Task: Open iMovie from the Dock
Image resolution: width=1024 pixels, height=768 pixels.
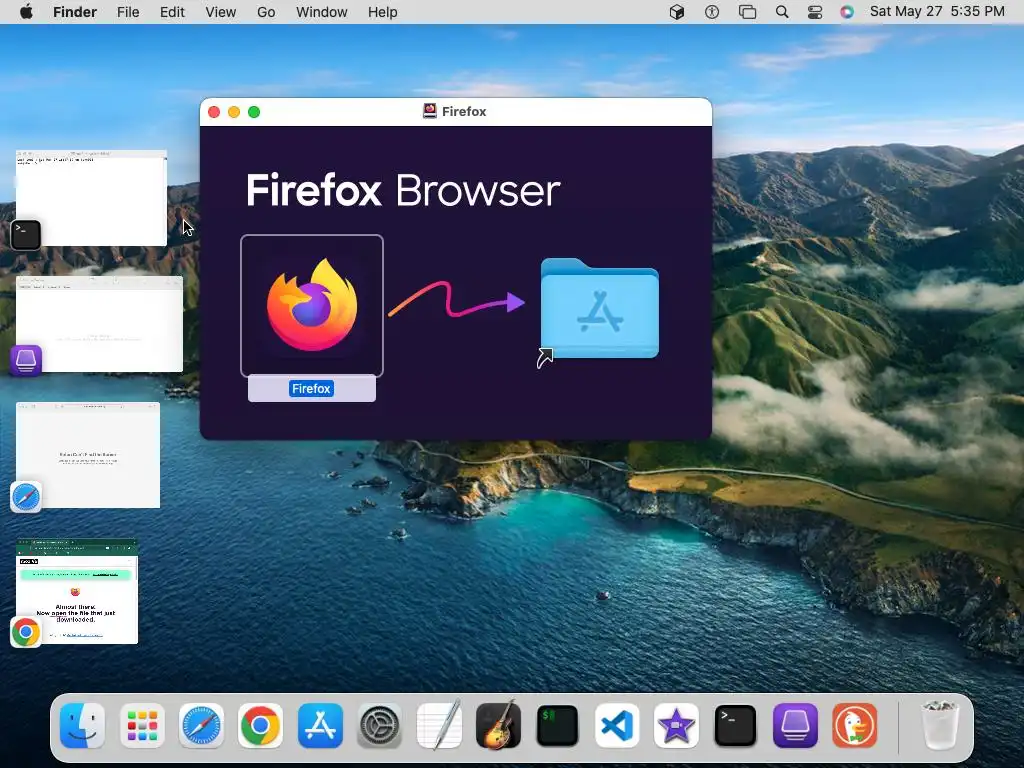Action: pos(676,726)
